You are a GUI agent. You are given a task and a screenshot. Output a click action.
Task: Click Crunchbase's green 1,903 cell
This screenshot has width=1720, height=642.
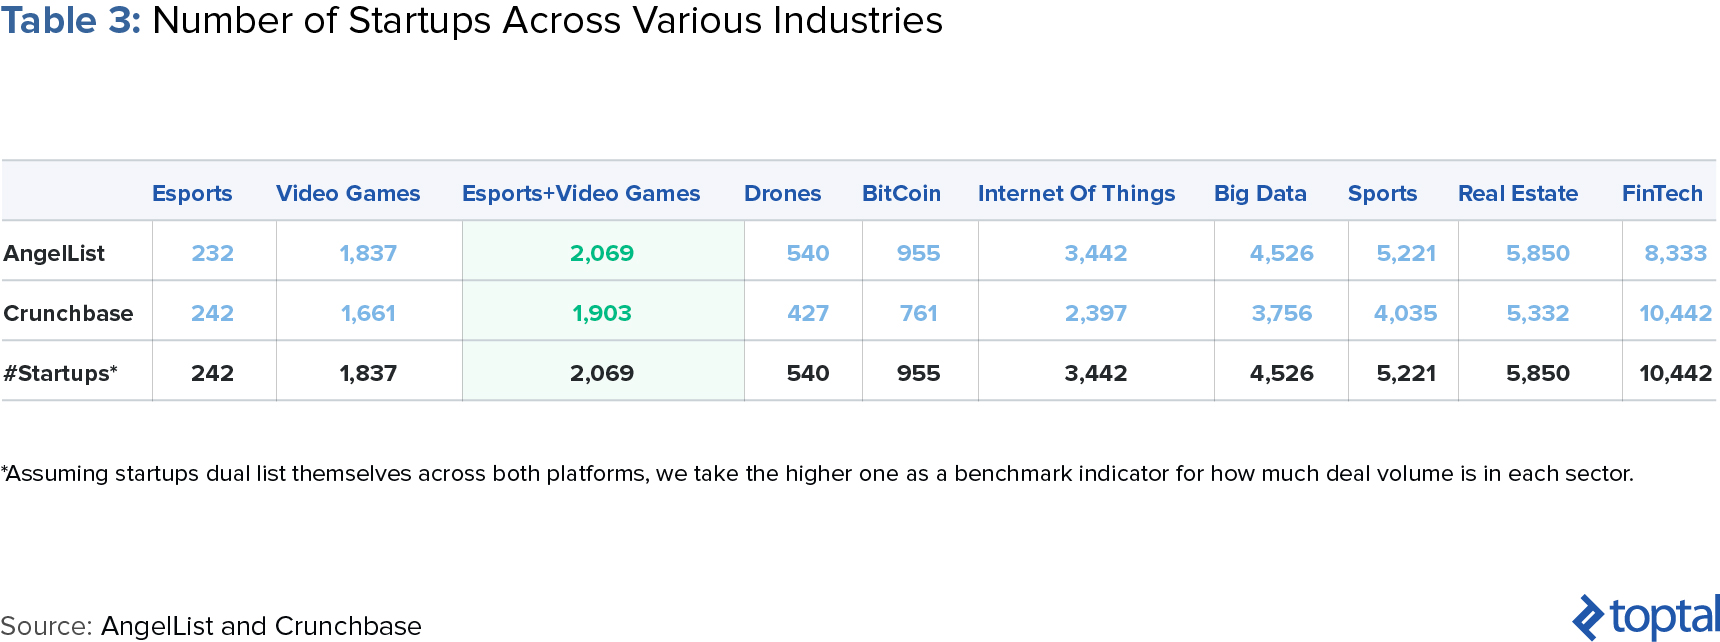point(602,313)
